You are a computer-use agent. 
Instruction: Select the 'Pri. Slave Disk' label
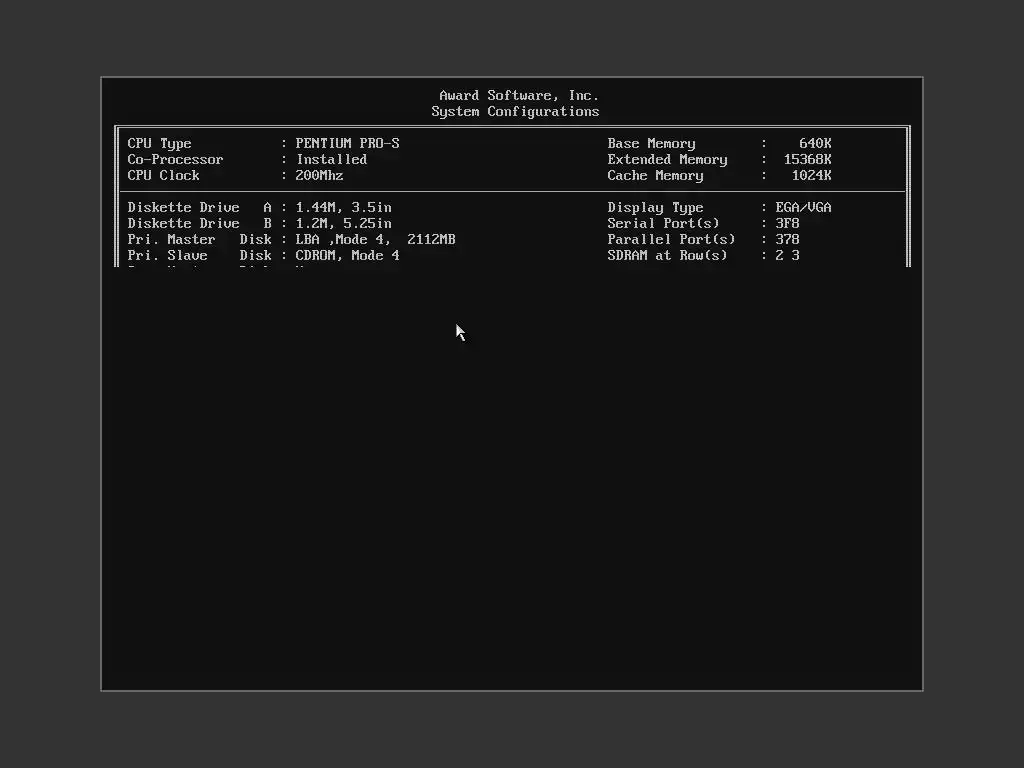199,255
